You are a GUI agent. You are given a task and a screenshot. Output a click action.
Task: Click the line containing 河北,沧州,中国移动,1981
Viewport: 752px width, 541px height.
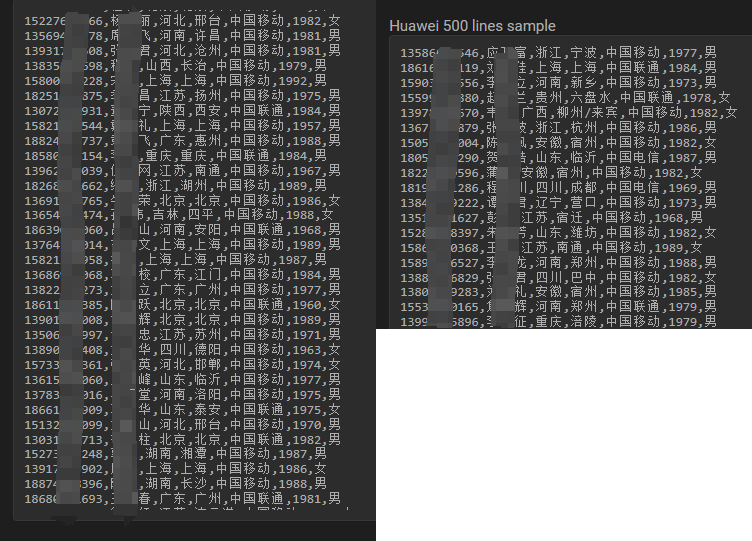(182, 50)
